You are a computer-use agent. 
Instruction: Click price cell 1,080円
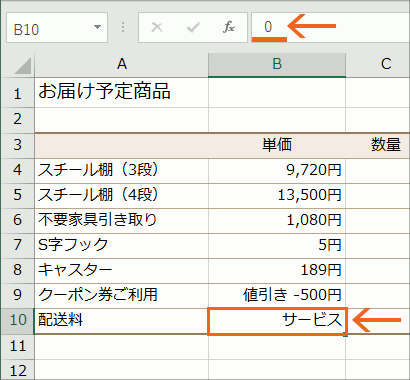pos(277,220)
